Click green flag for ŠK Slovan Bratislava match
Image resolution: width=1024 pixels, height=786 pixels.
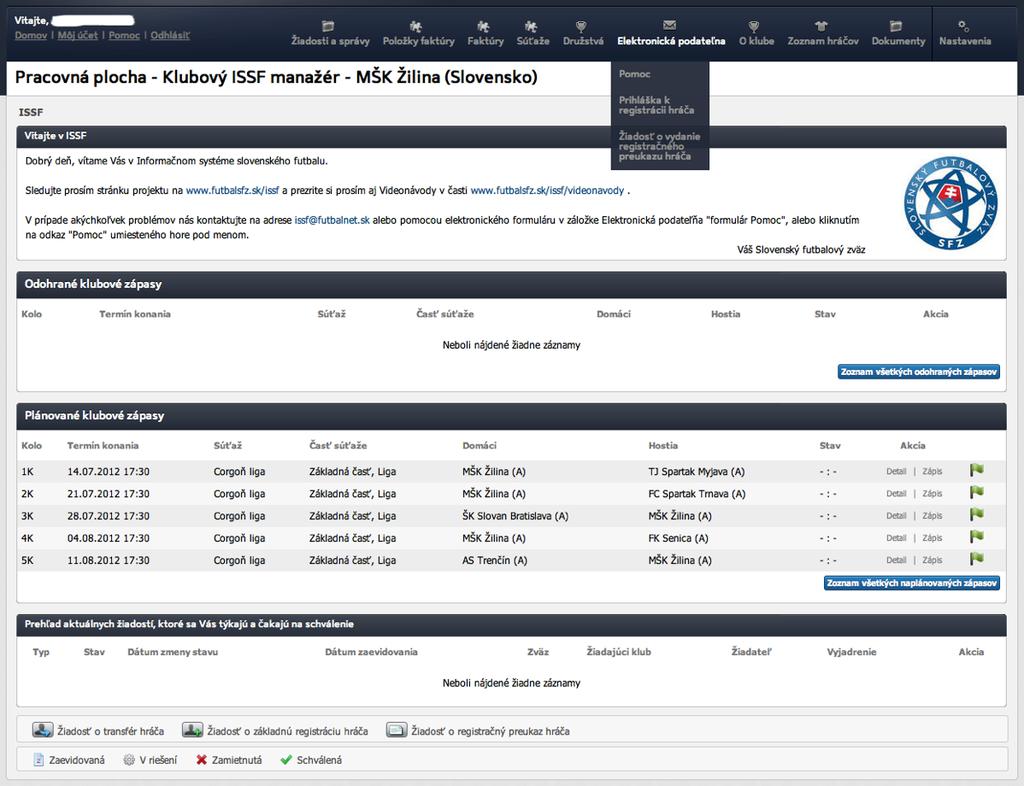977,514
